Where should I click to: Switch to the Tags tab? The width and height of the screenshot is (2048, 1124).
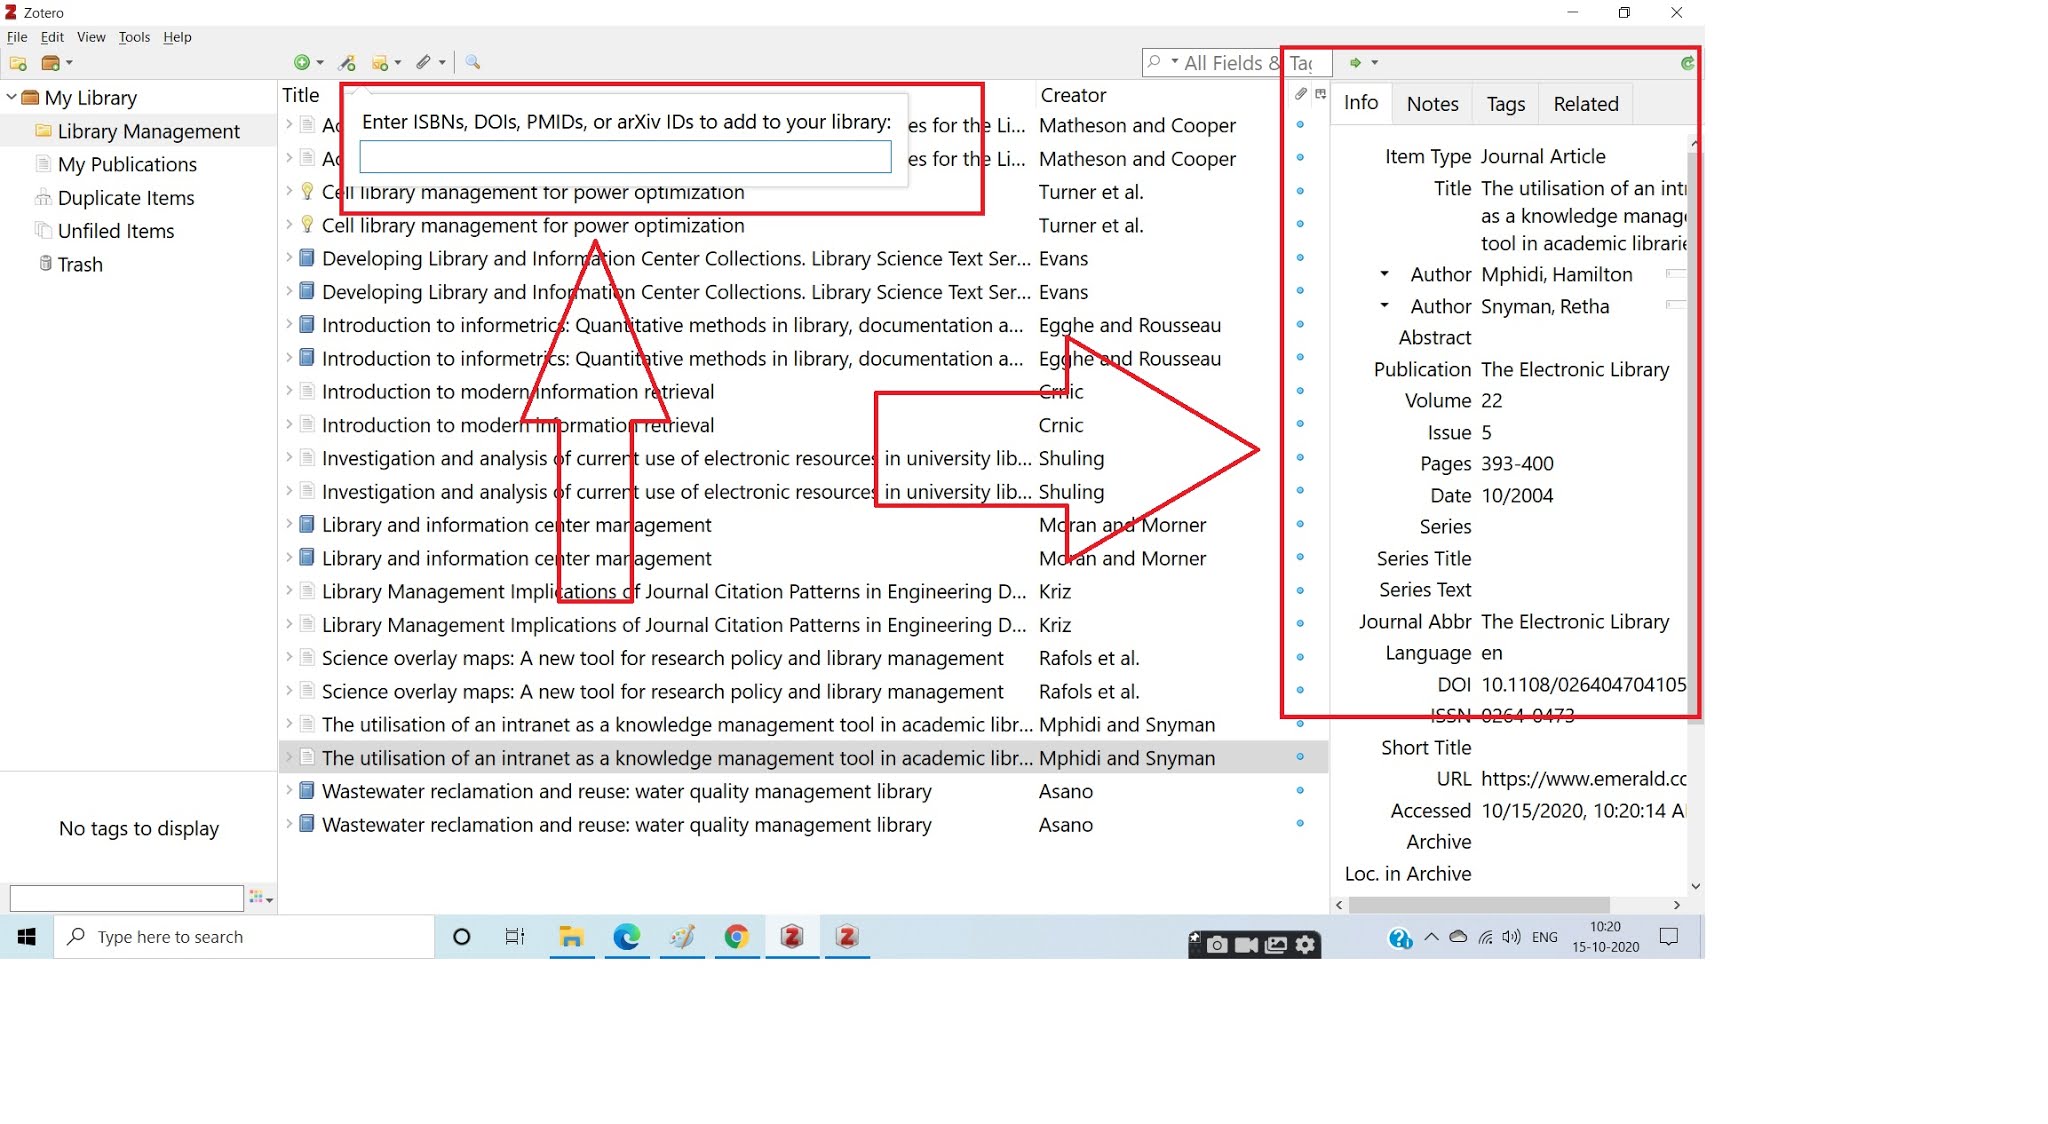coord(1505,104)
